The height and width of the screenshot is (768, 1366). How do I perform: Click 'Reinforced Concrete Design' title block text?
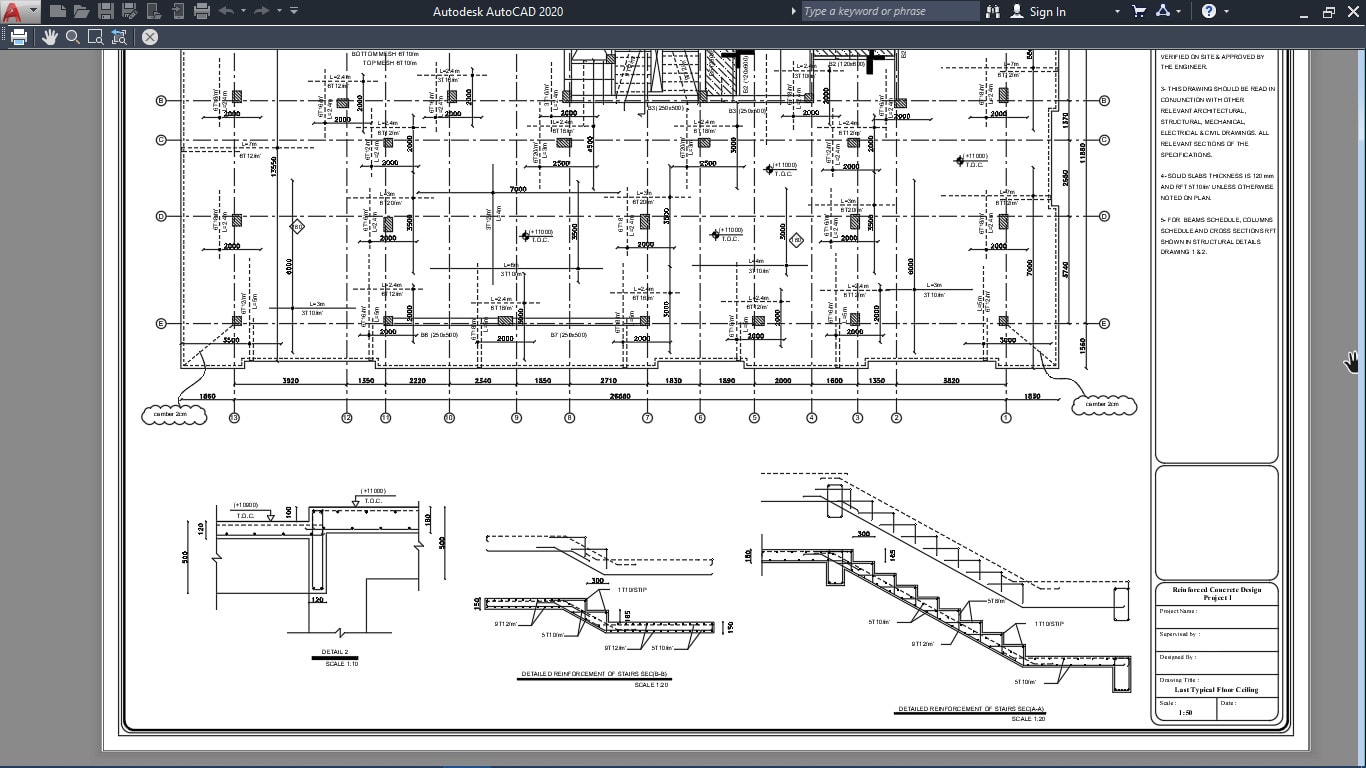[x=1216, y=590]
